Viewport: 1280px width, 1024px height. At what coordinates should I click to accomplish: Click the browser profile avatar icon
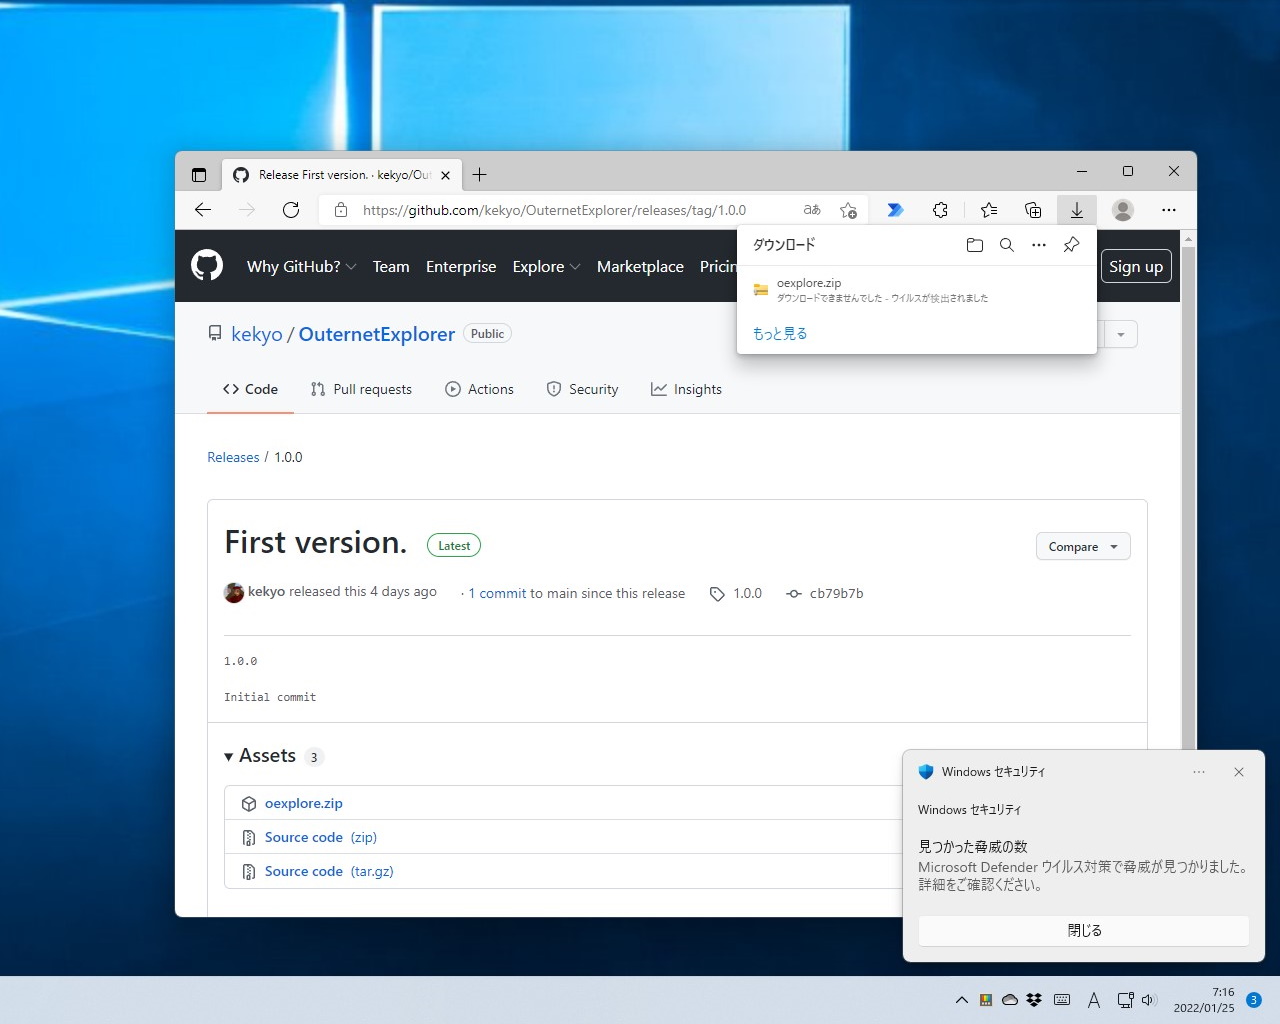coord(1122,210)
